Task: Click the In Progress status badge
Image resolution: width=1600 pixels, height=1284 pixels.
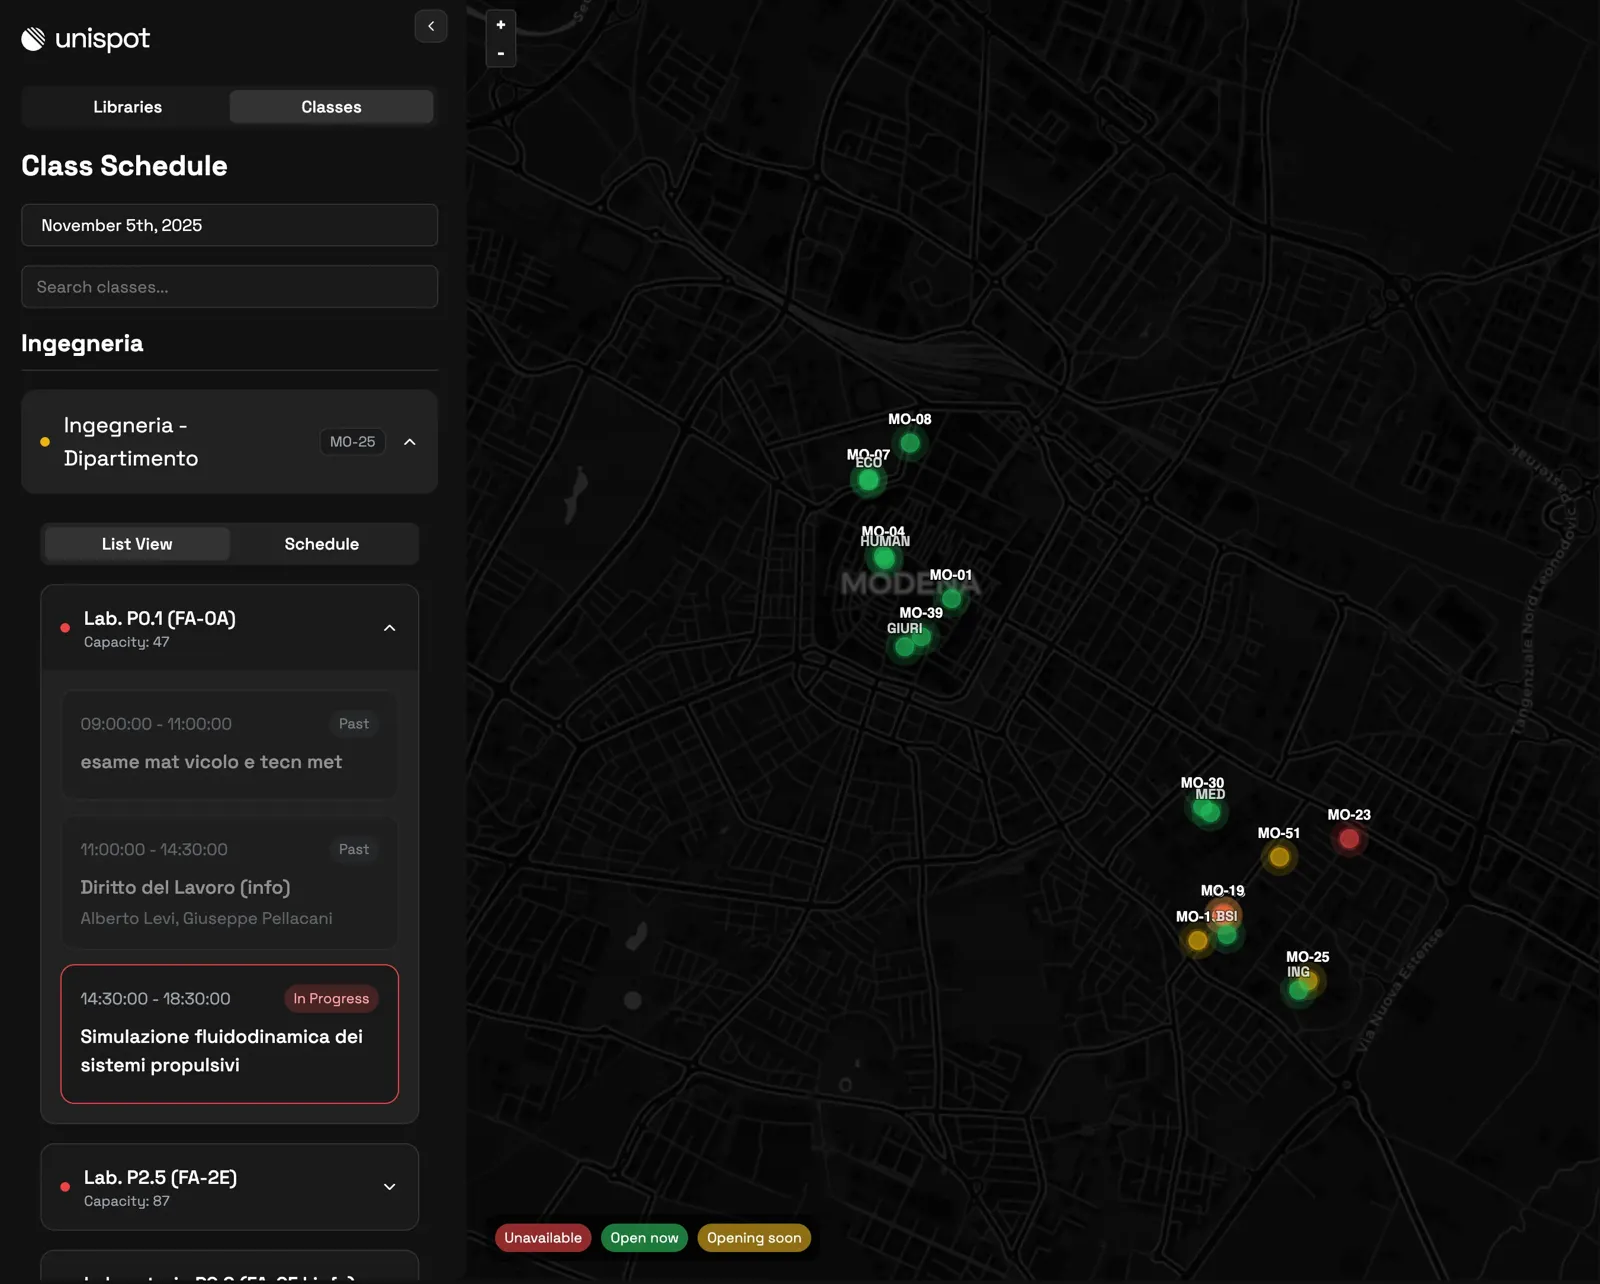Action: [331, 999]
